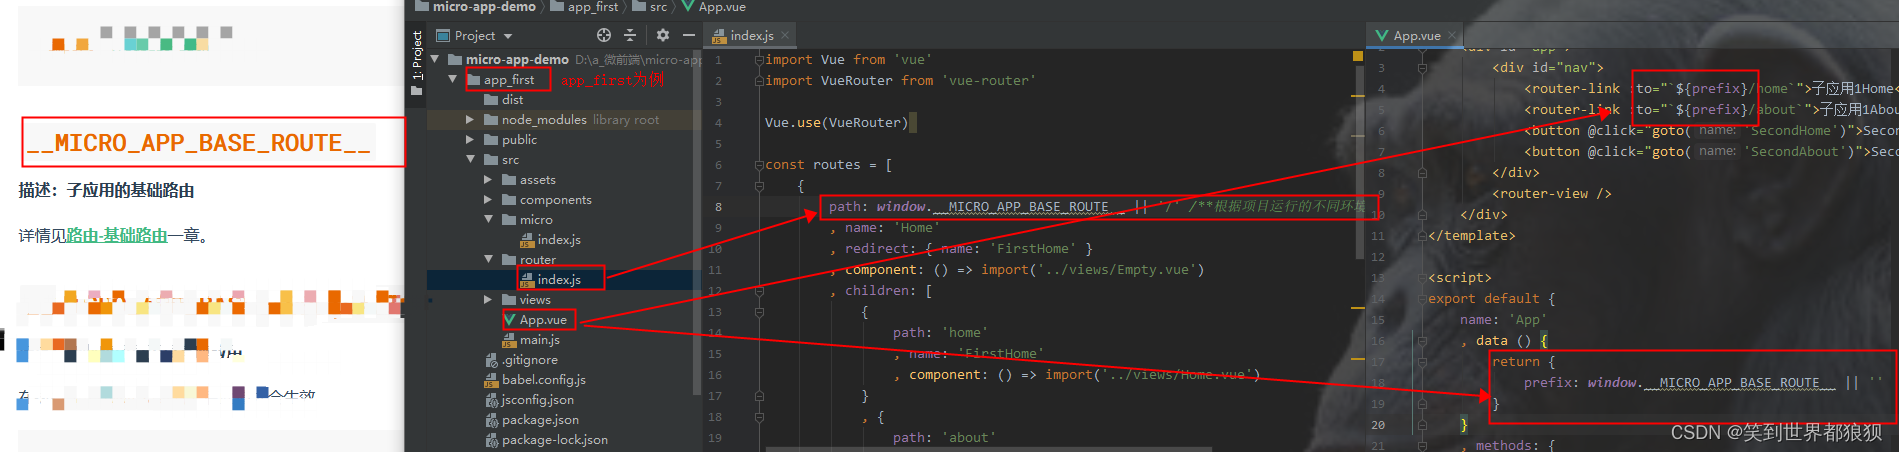Click the 'const routes = [' code line
This screenshot has height=452, width=1899.
coord(828,165)
